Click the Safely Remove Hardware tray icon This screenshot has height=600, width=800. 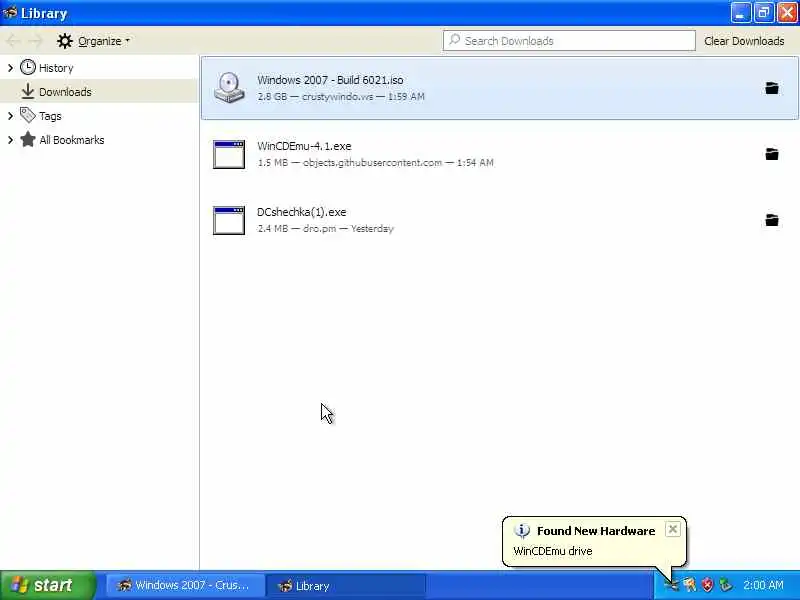click(x=725, y=585)
